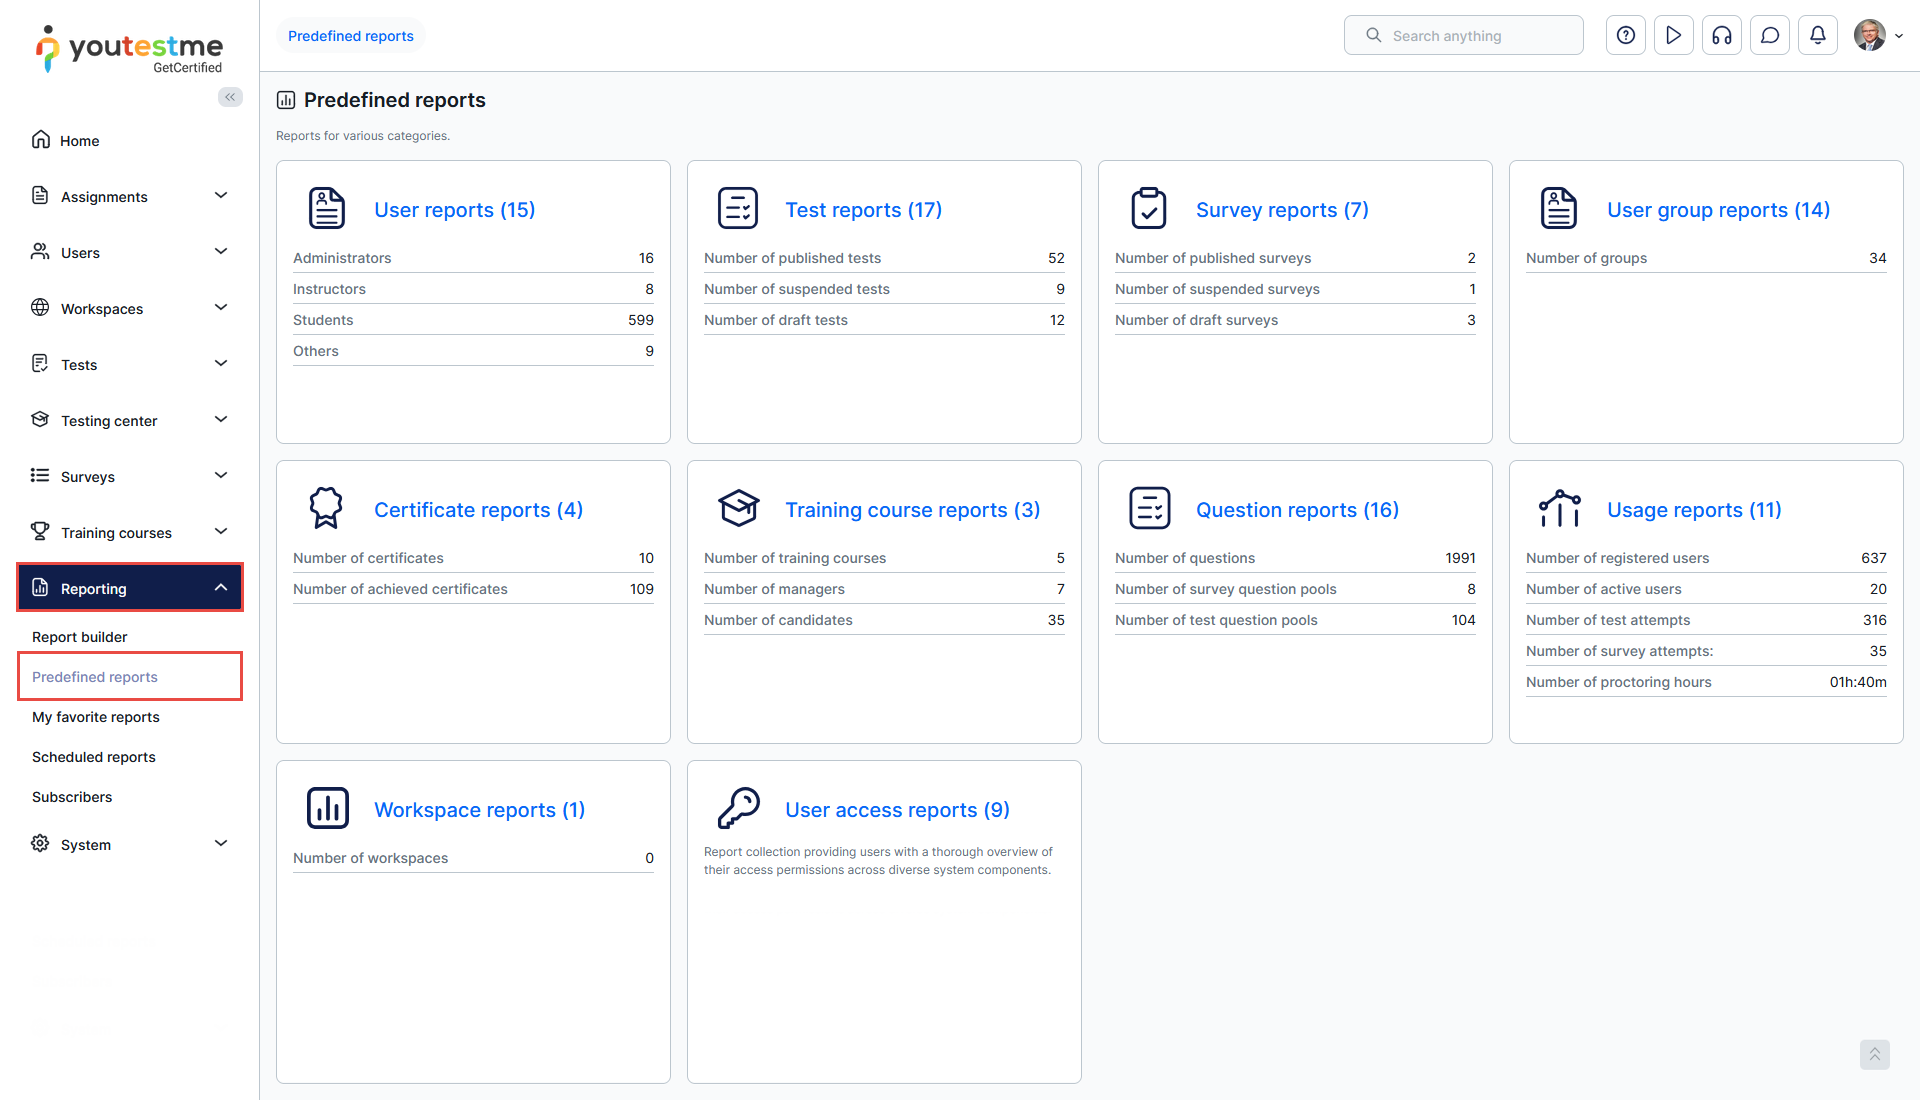The width and height of the screenshot is (1920, 1100).
Task: Click the User access reports key icon
Action: [x=738, y=809]
